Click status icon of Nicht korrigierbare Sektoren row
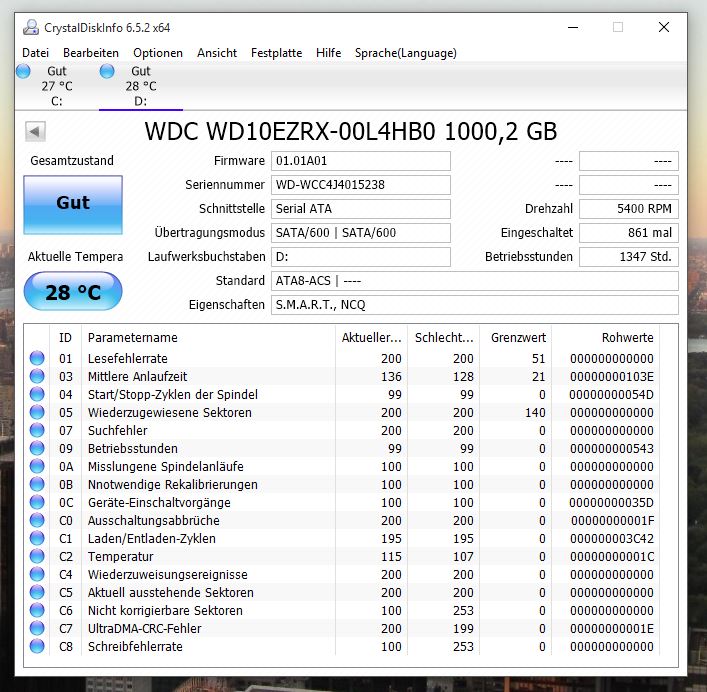 37,610
